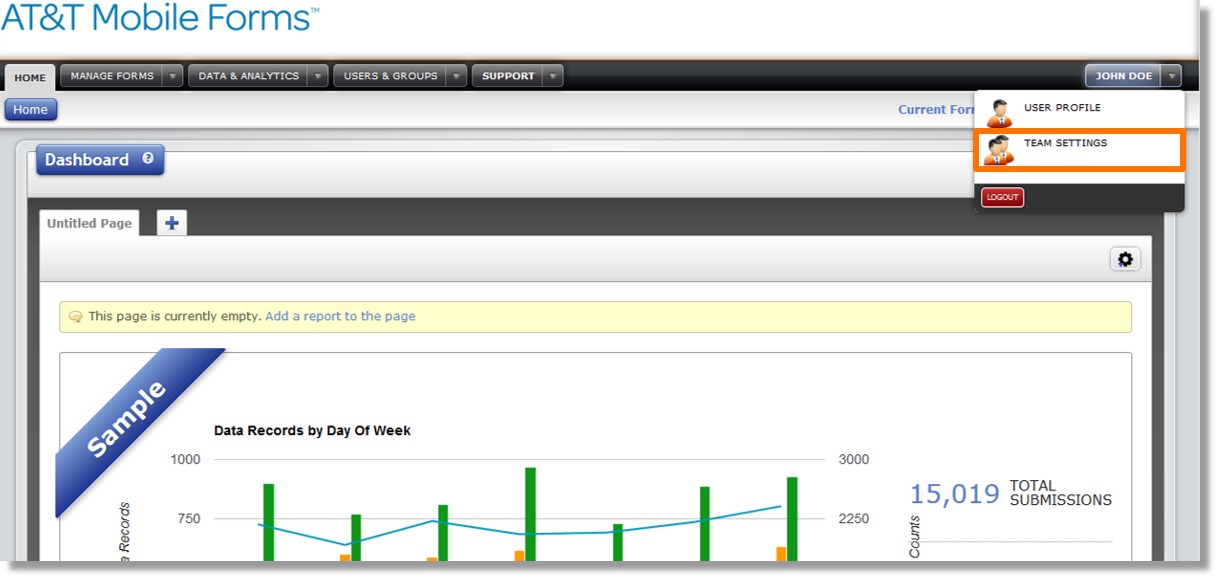This screenshot has height=579, width=1218.
Task: Go to the HOME tab
Action: [30, 77]
